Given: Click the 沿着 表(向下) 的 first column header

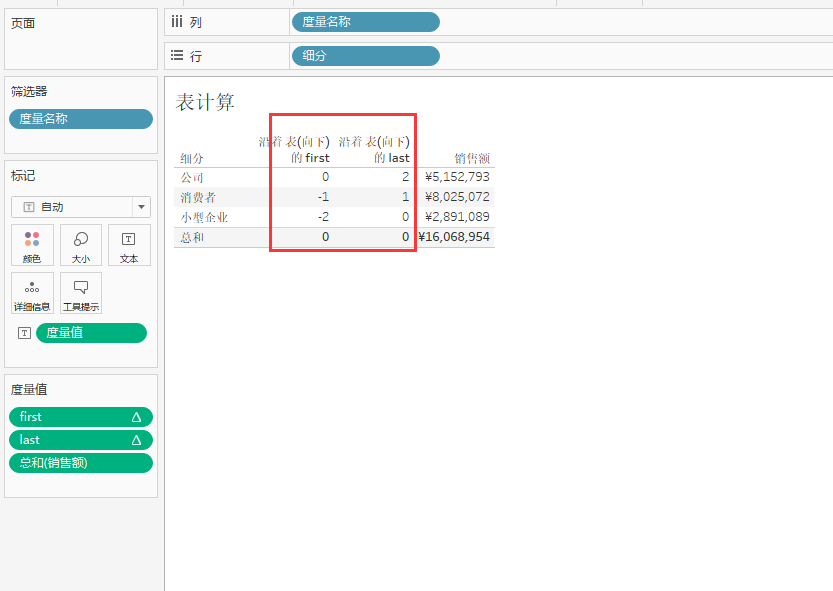Looking at the screenshot, I should (x=294, y=150).
